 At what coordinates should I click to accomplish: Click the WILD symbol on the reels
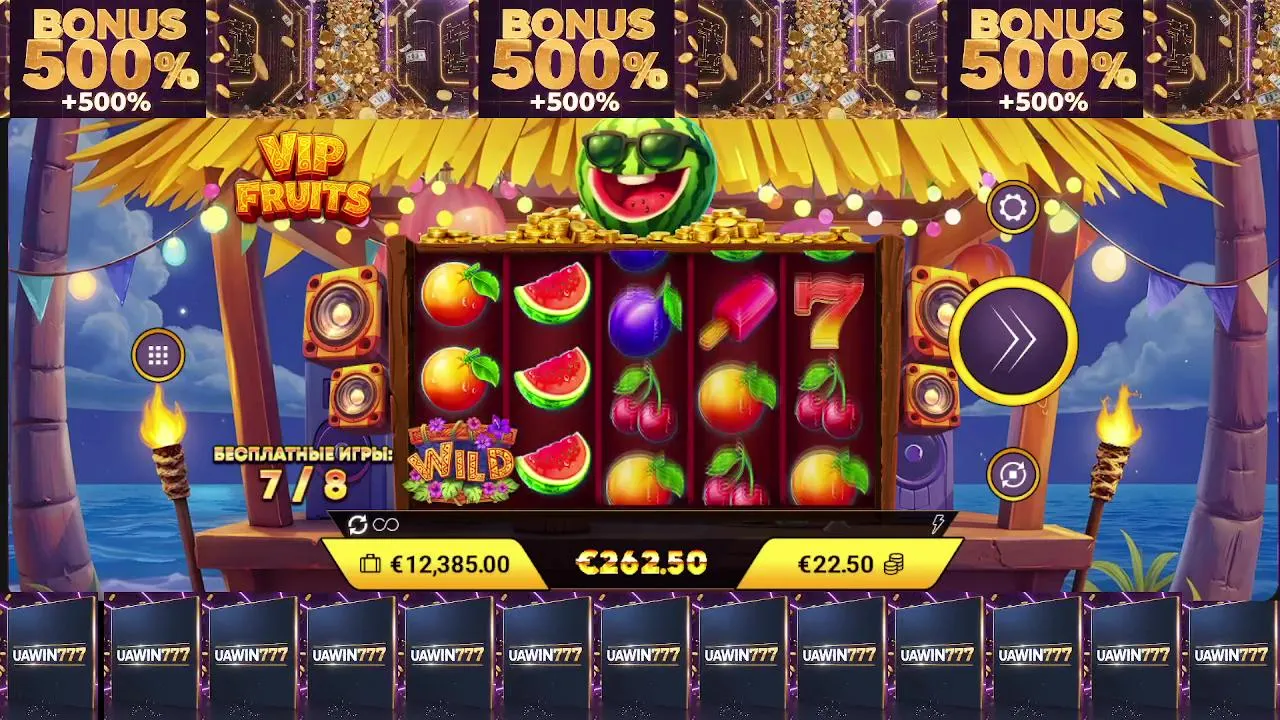[459, 461]
